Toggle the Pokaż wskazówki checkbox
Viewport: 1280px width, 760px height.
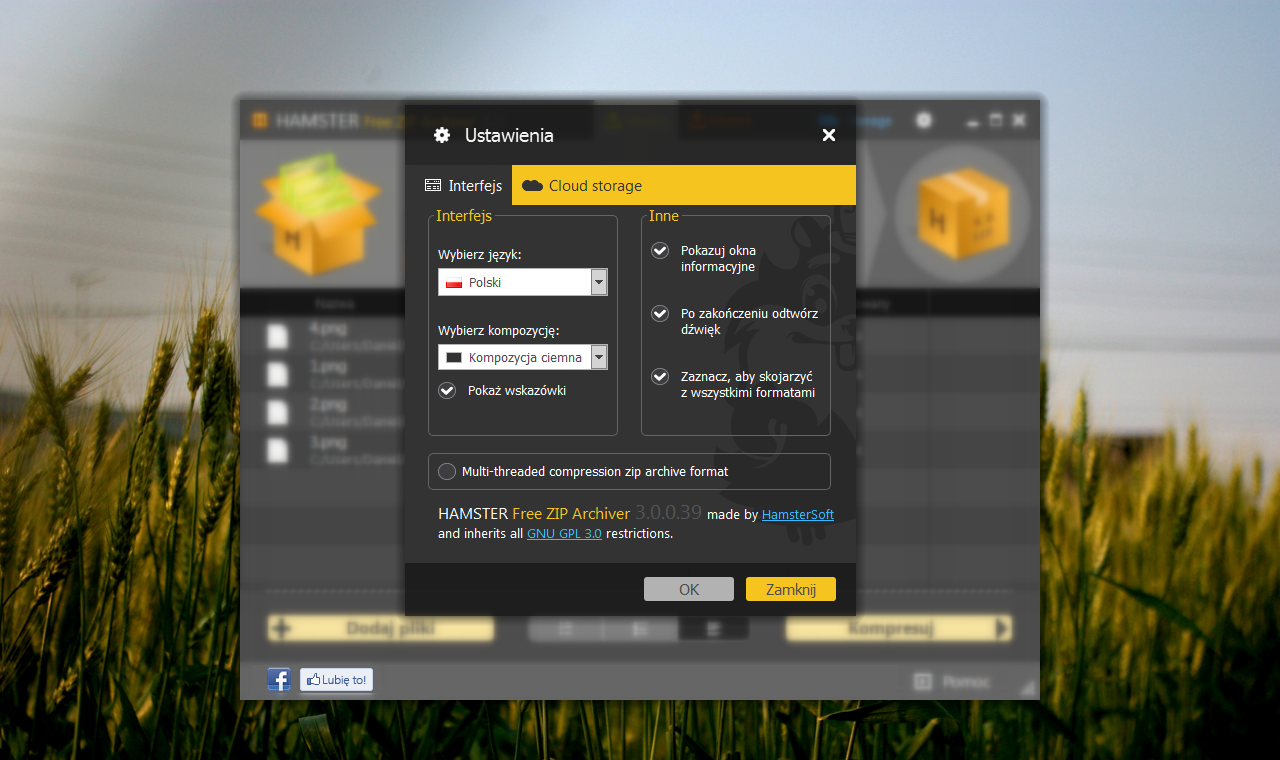pos(447,390)
